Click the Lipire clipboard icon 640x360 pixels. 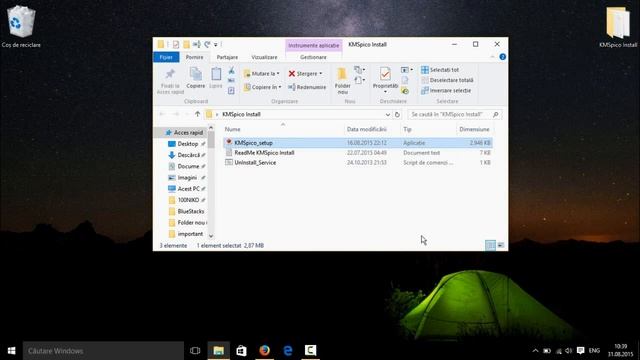click(216, 74)
